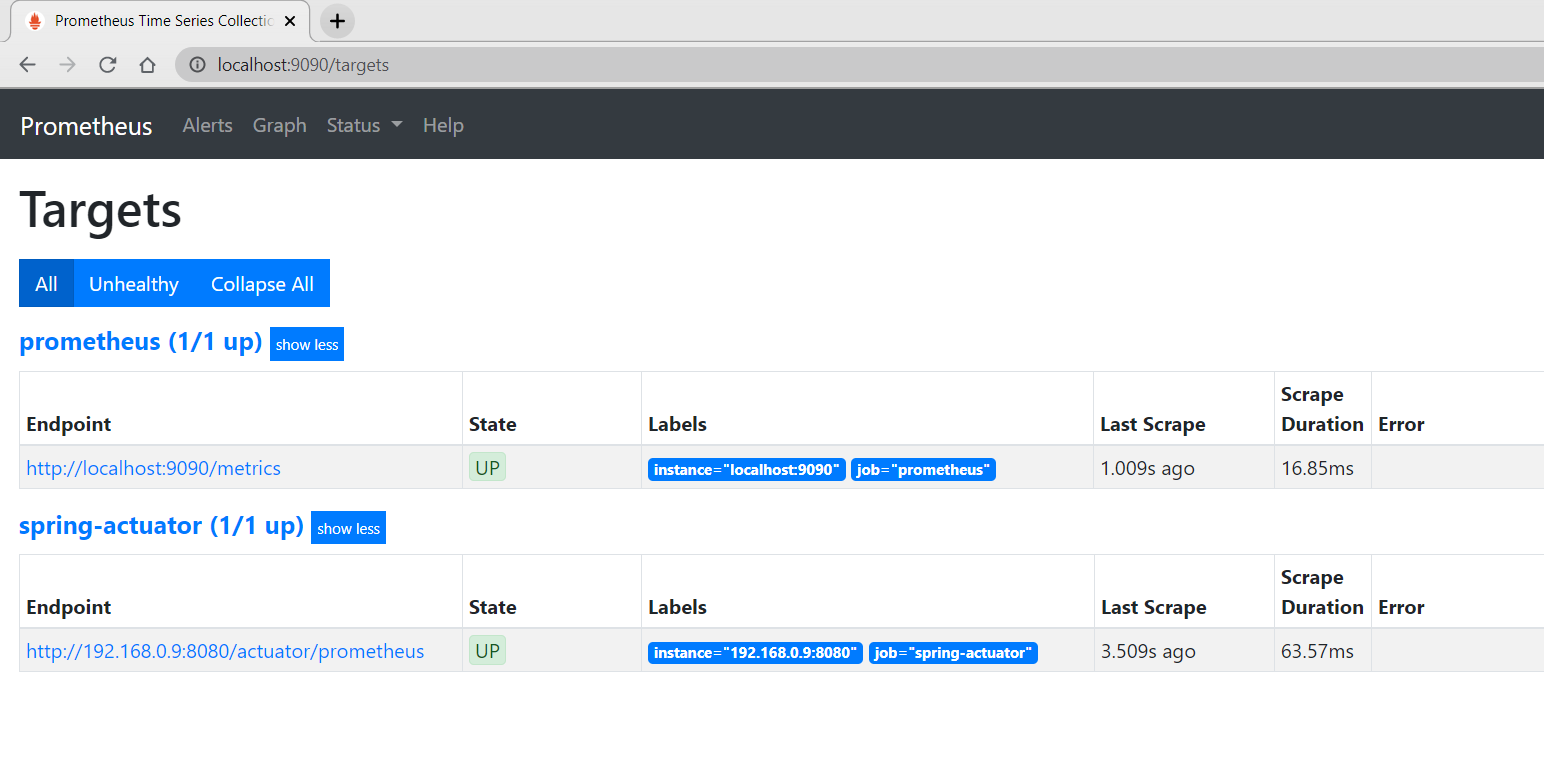Go to the browser home page icon
The height and width of the screenshot is (776, 1544).
pyautogui.click(x=147, y=65)
